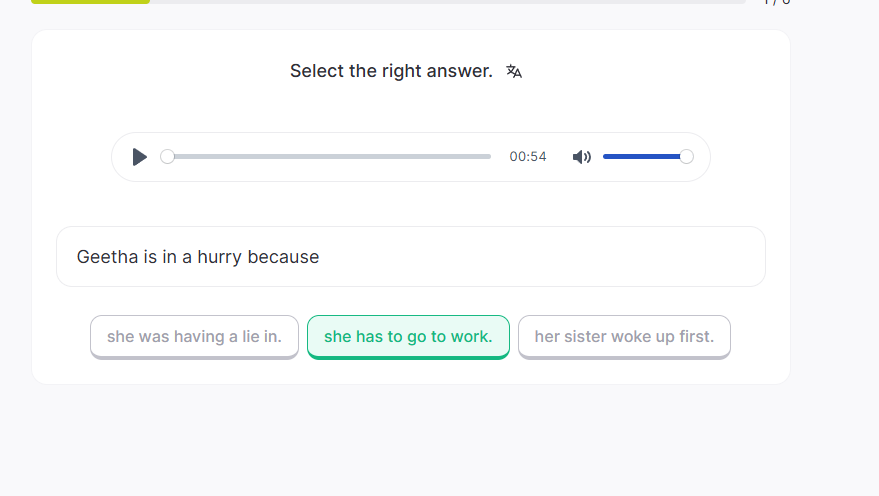879x496 pixels.
Task: Seek to the middle of the audio track
Action: click(329, 157)
